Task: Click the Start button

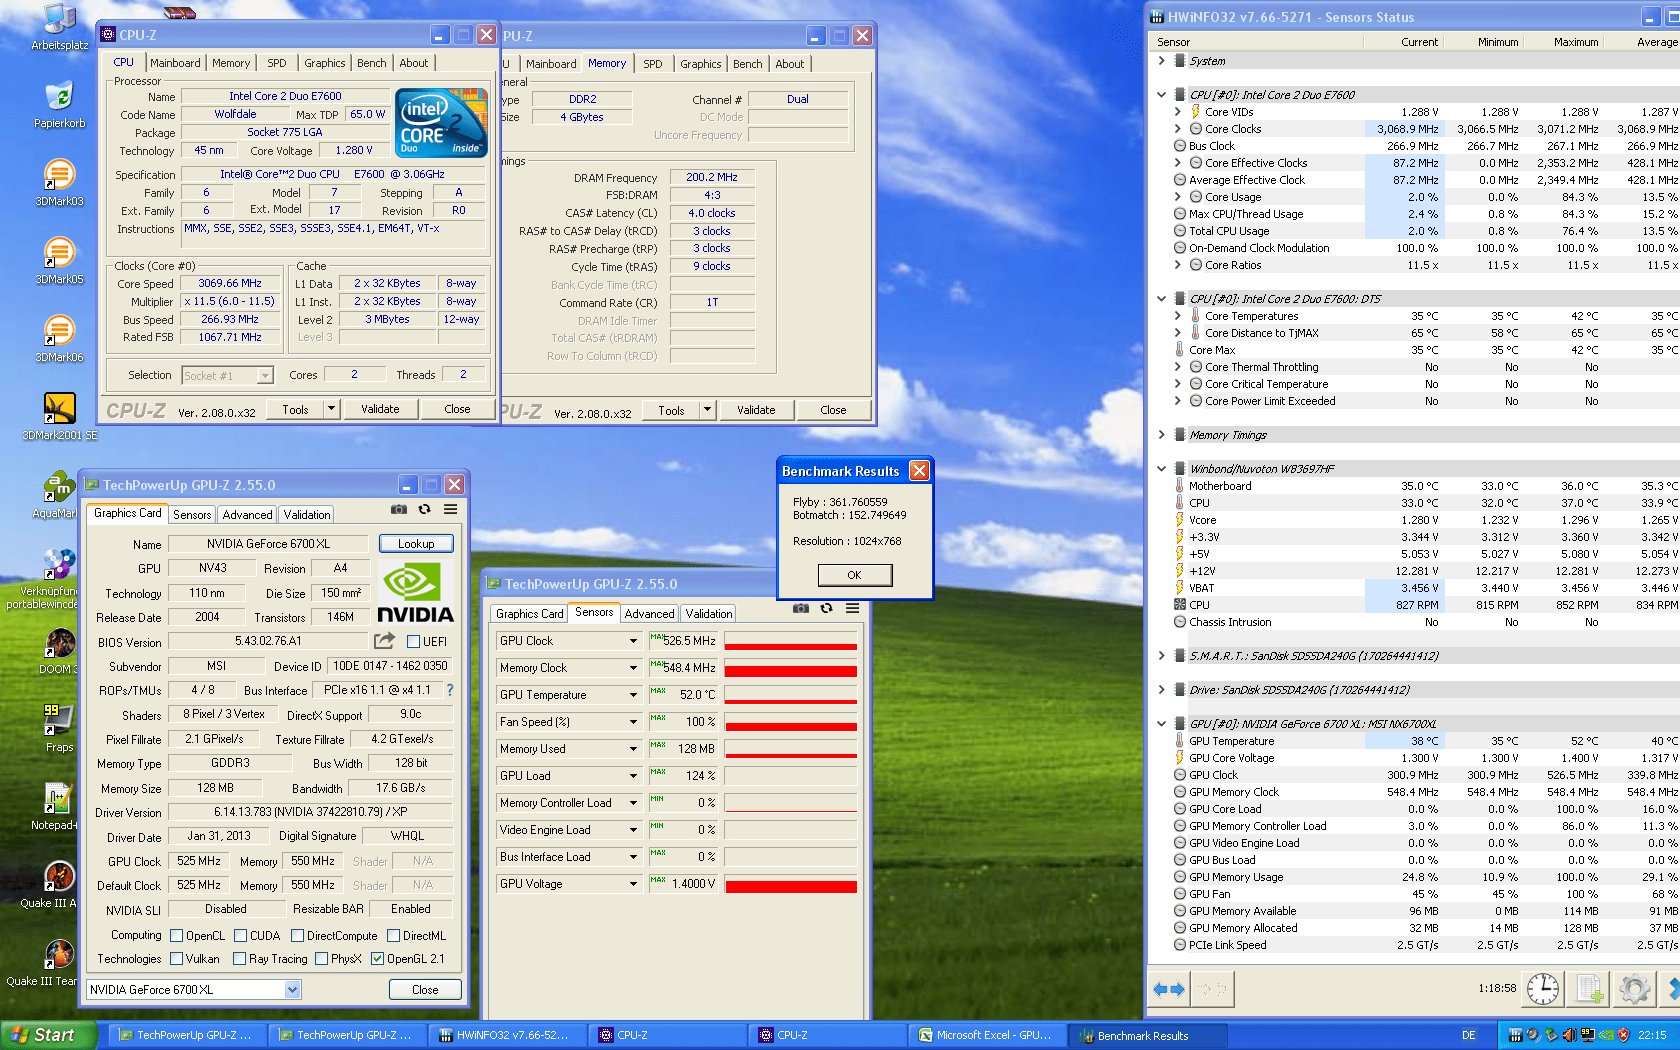Action: pos(46,1035)
